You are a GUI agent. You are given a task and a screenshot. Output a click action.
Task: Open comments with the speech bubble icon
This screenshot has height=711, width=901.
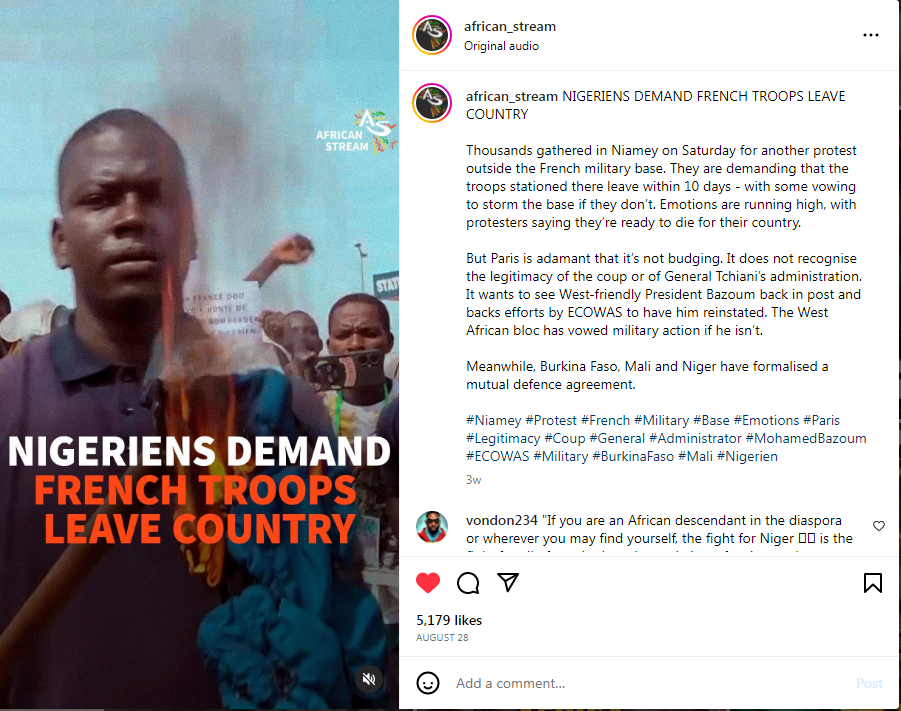coord(468,583)
